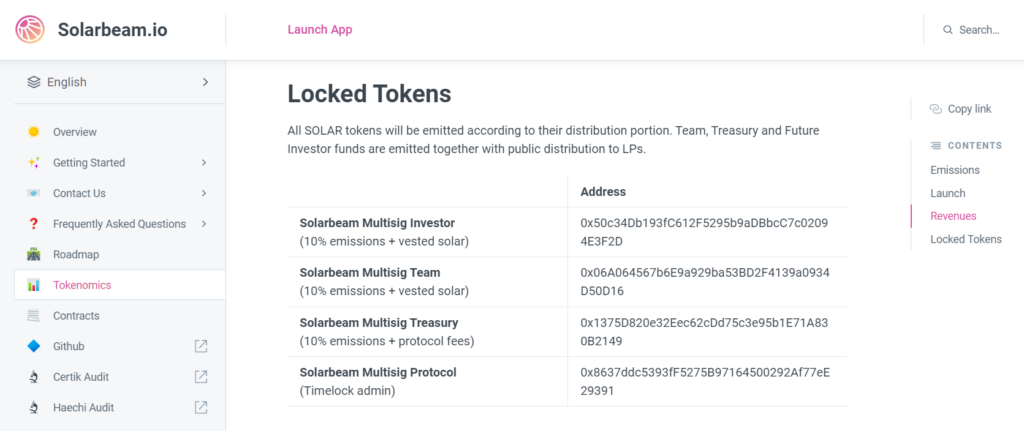This screenshot has width=1024, height=431.
Task: Click the red question mark FAQ icon
Action: click(34, 224)
